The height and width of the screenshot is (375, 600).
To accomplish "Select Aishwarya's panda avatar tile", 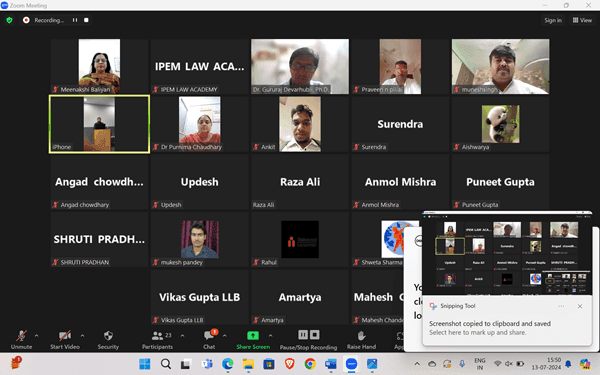I will pyautogui.click(x=501, y=124).
